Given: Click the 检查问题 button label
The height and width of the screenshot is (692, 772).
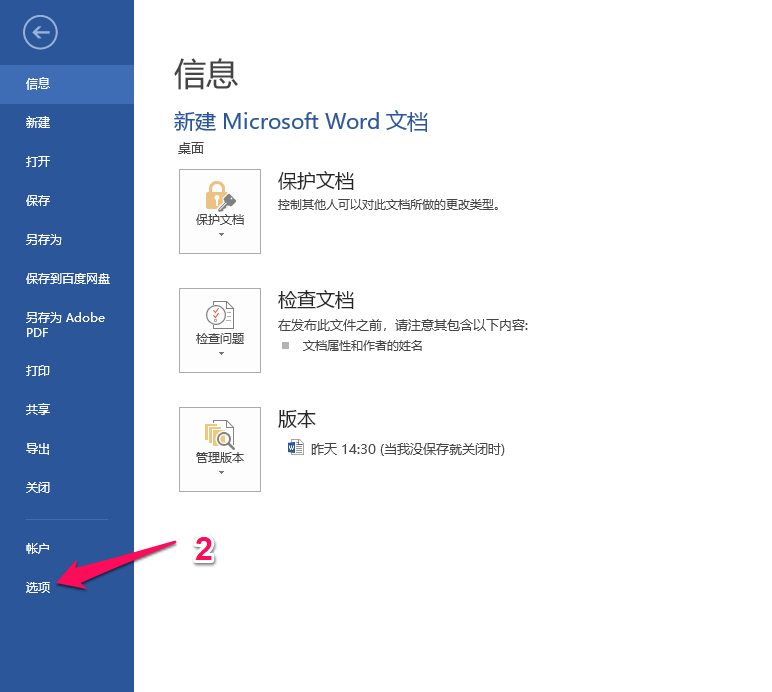Looking at the screenshot, I should click(x=220, y=339).
